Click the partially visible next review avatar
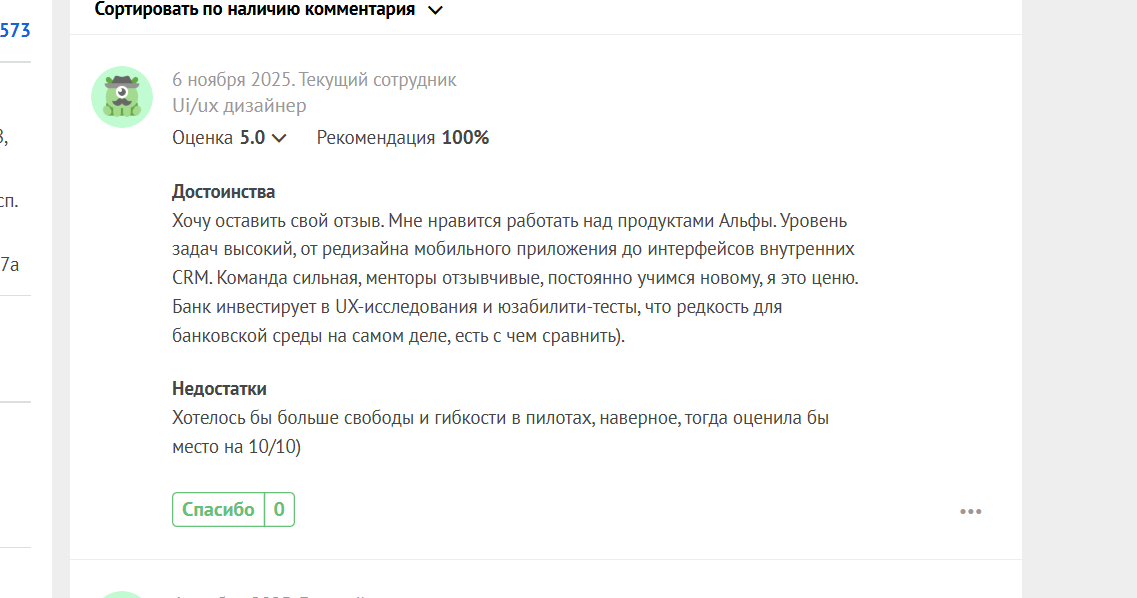 coord(122,594)
